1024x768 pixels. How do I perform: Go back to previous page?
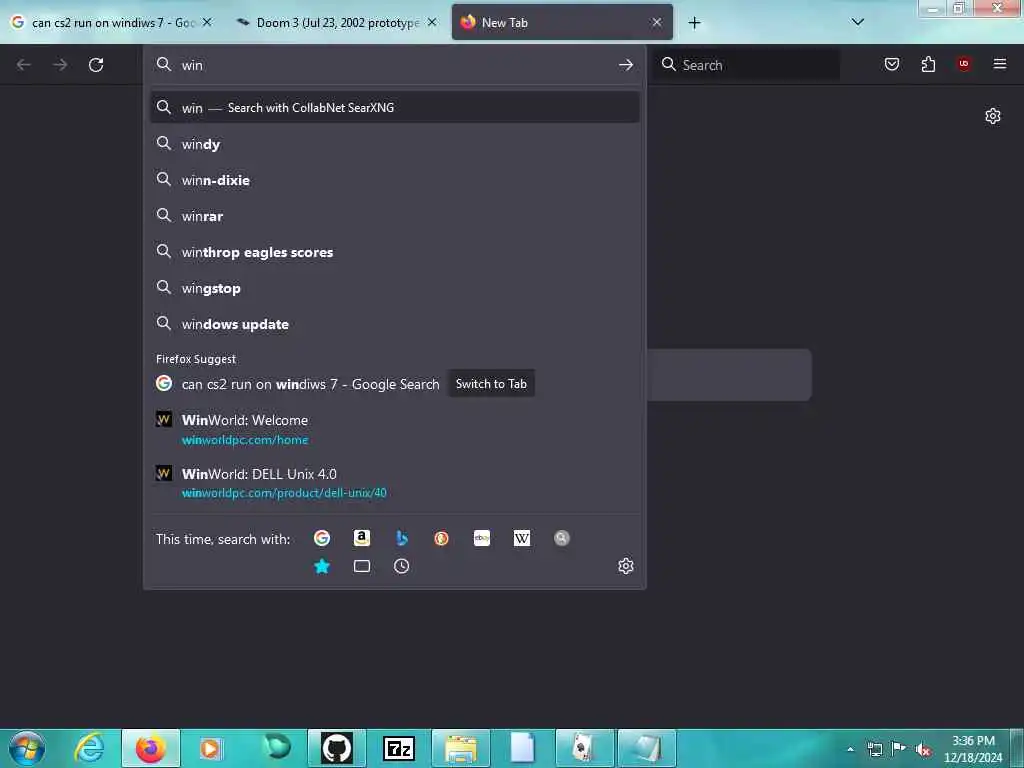[24, 65]
